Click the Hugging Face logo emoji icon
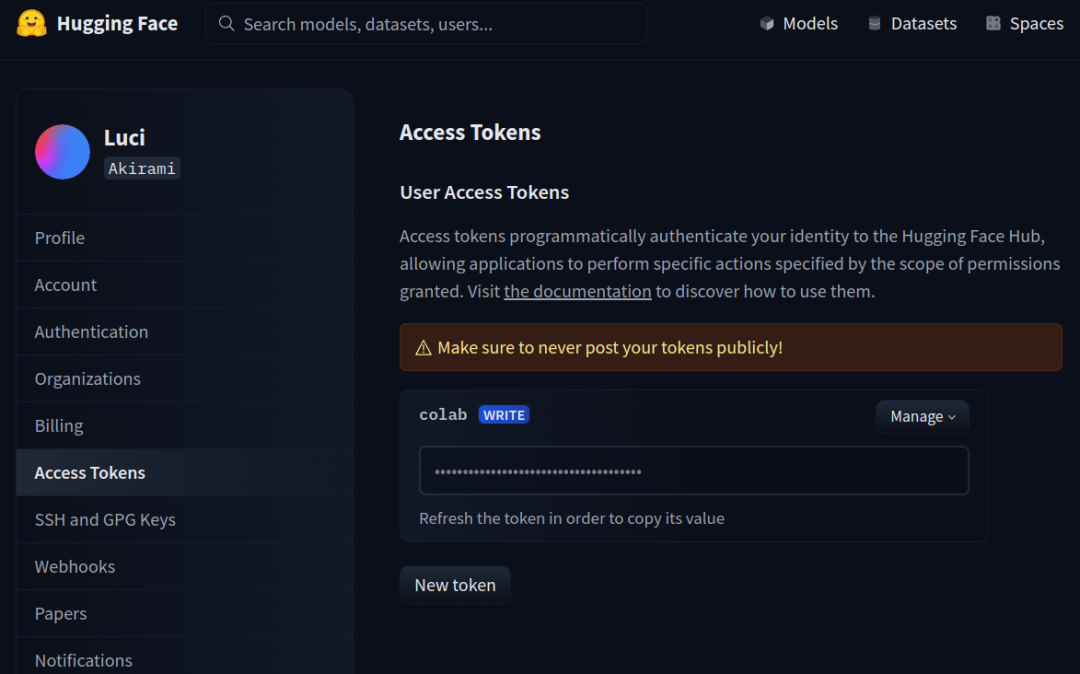1080x674 pixels. point(32,24)
